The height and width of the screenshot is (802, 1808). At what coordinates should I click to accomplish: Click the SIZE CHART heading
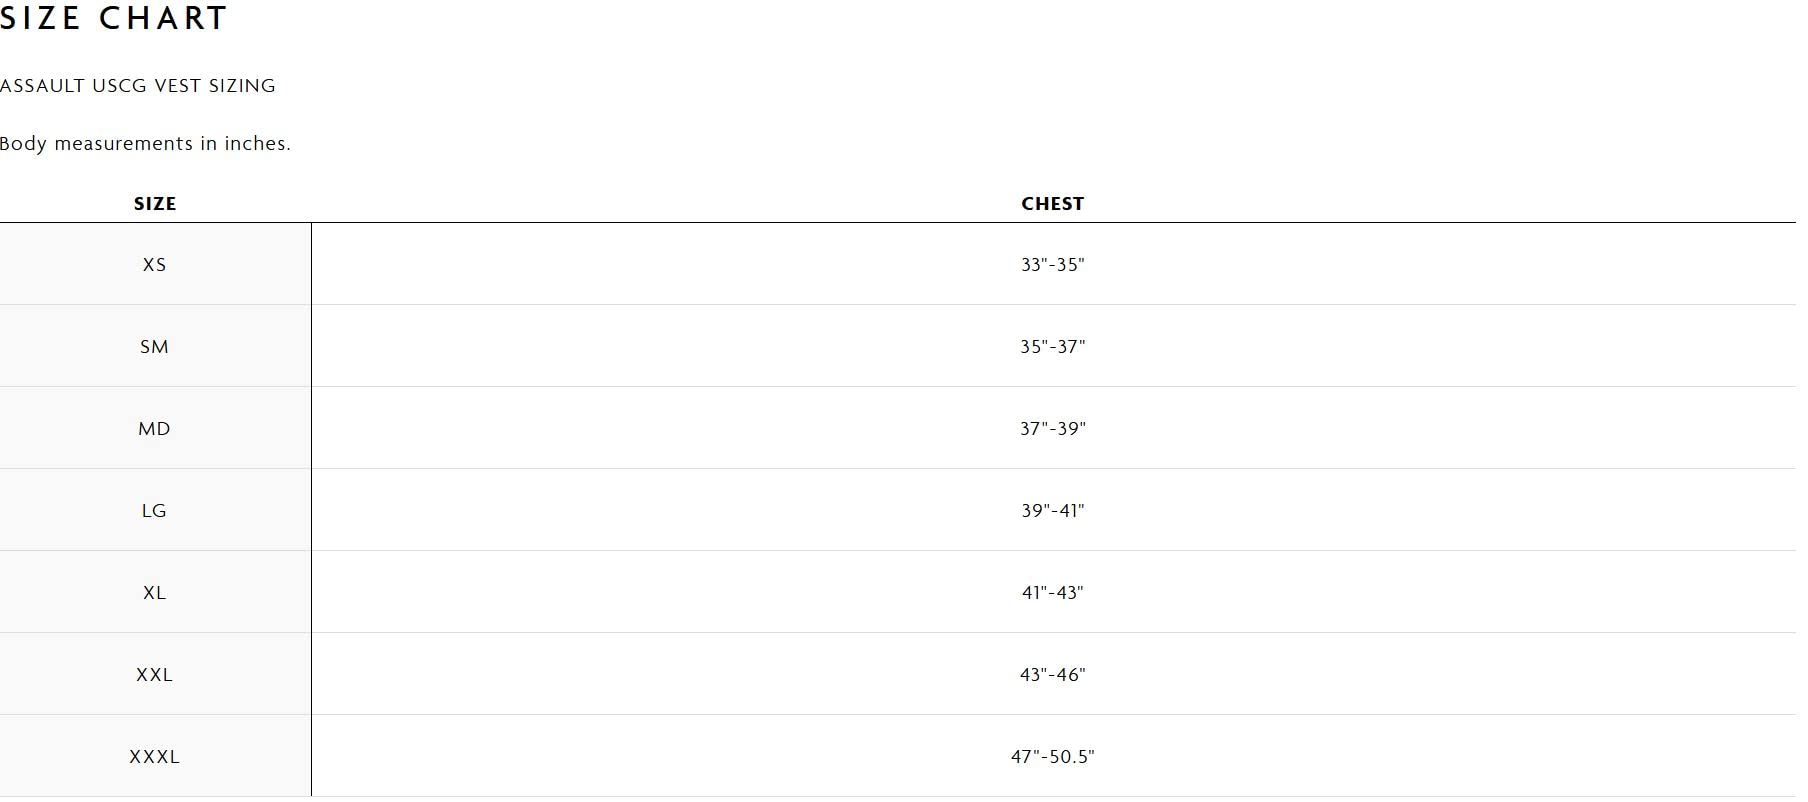tap(114, 18)
